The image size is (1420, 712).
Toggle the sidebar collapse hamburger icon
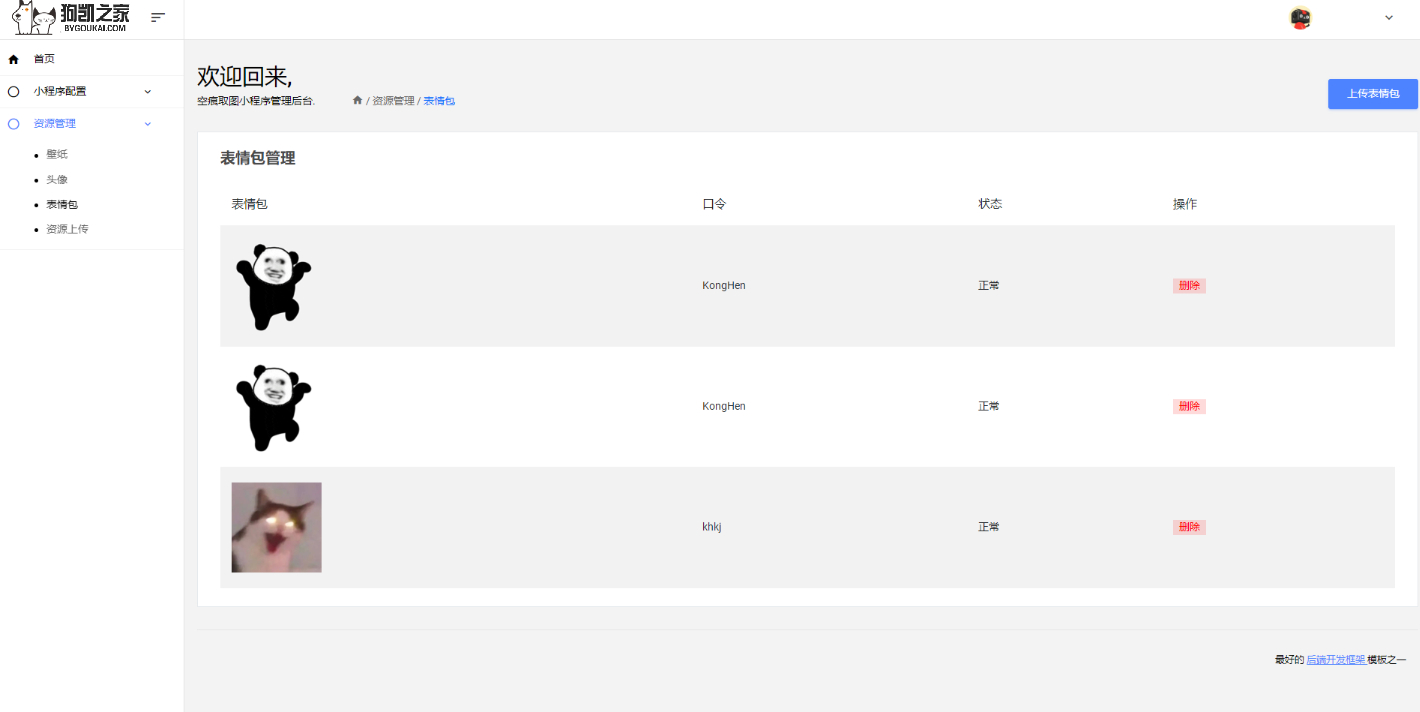click(x=158, y=17)
